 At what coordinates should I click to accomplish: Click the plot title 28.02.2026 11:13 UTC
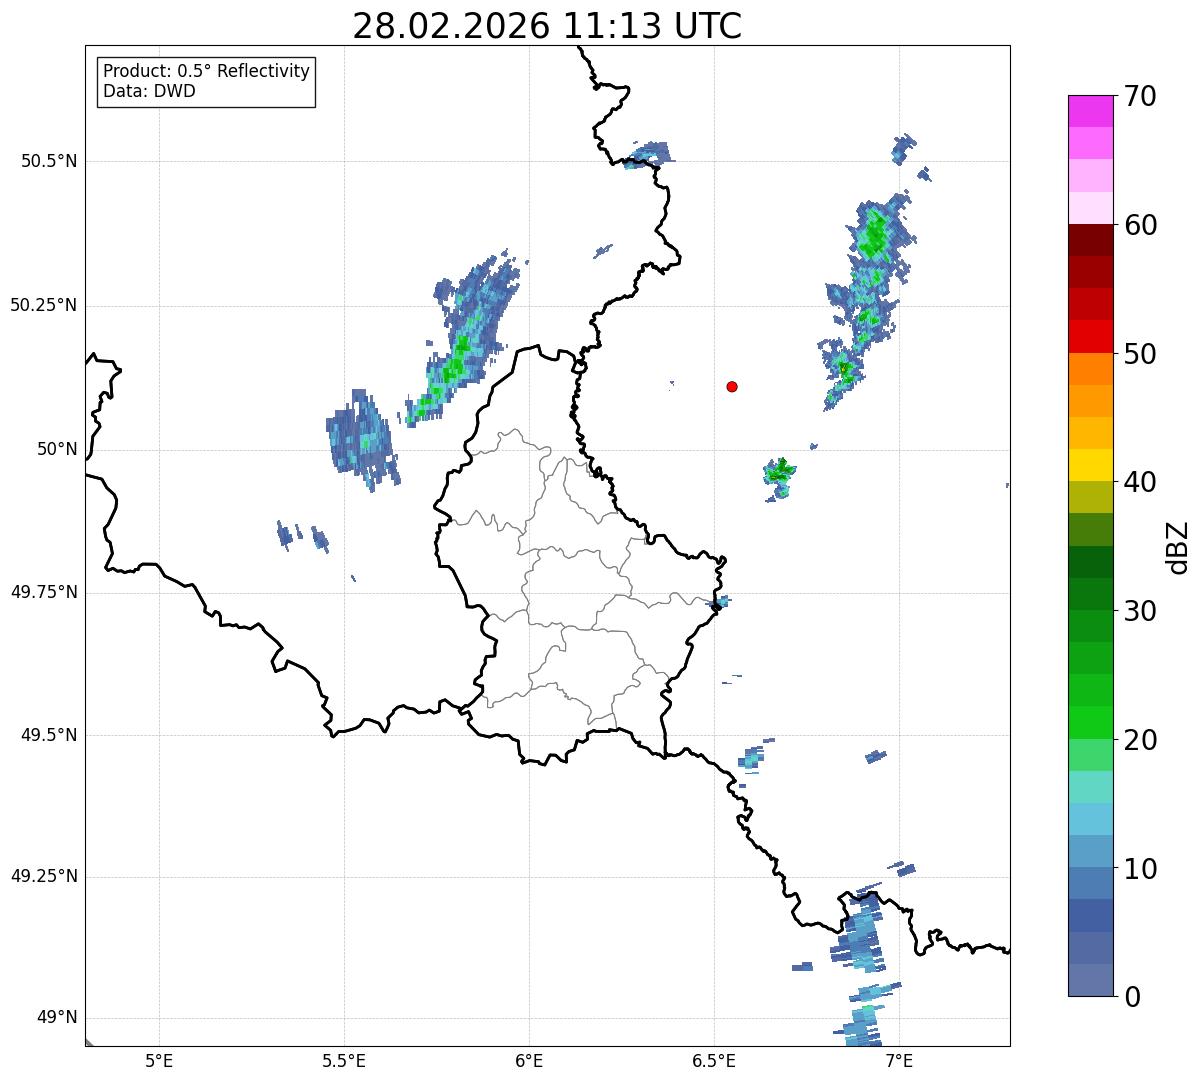pos(547,26)
